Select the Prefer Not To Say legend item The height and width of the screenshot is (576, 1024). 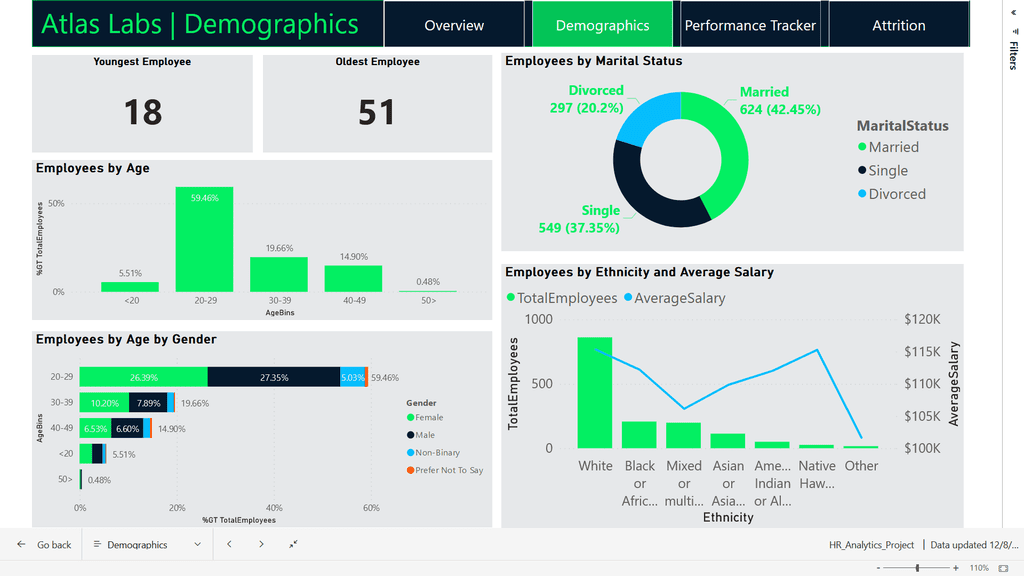click(x=445, y=470)
